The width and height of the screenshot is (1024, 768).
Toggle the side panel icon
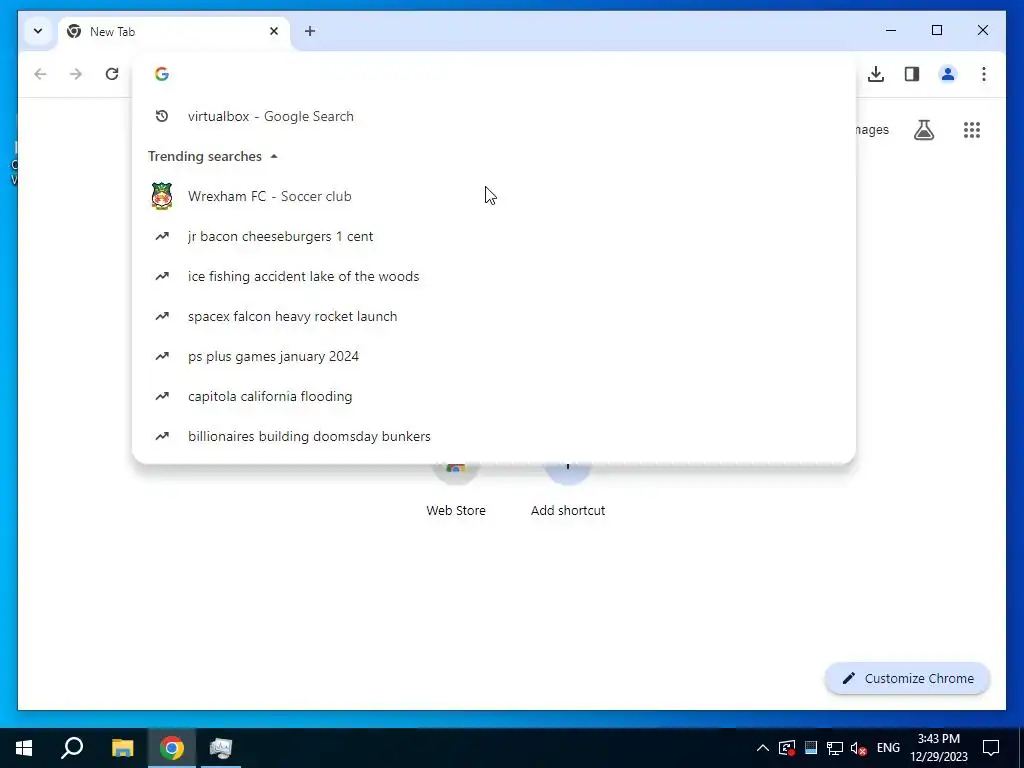(x=912, y=74)
